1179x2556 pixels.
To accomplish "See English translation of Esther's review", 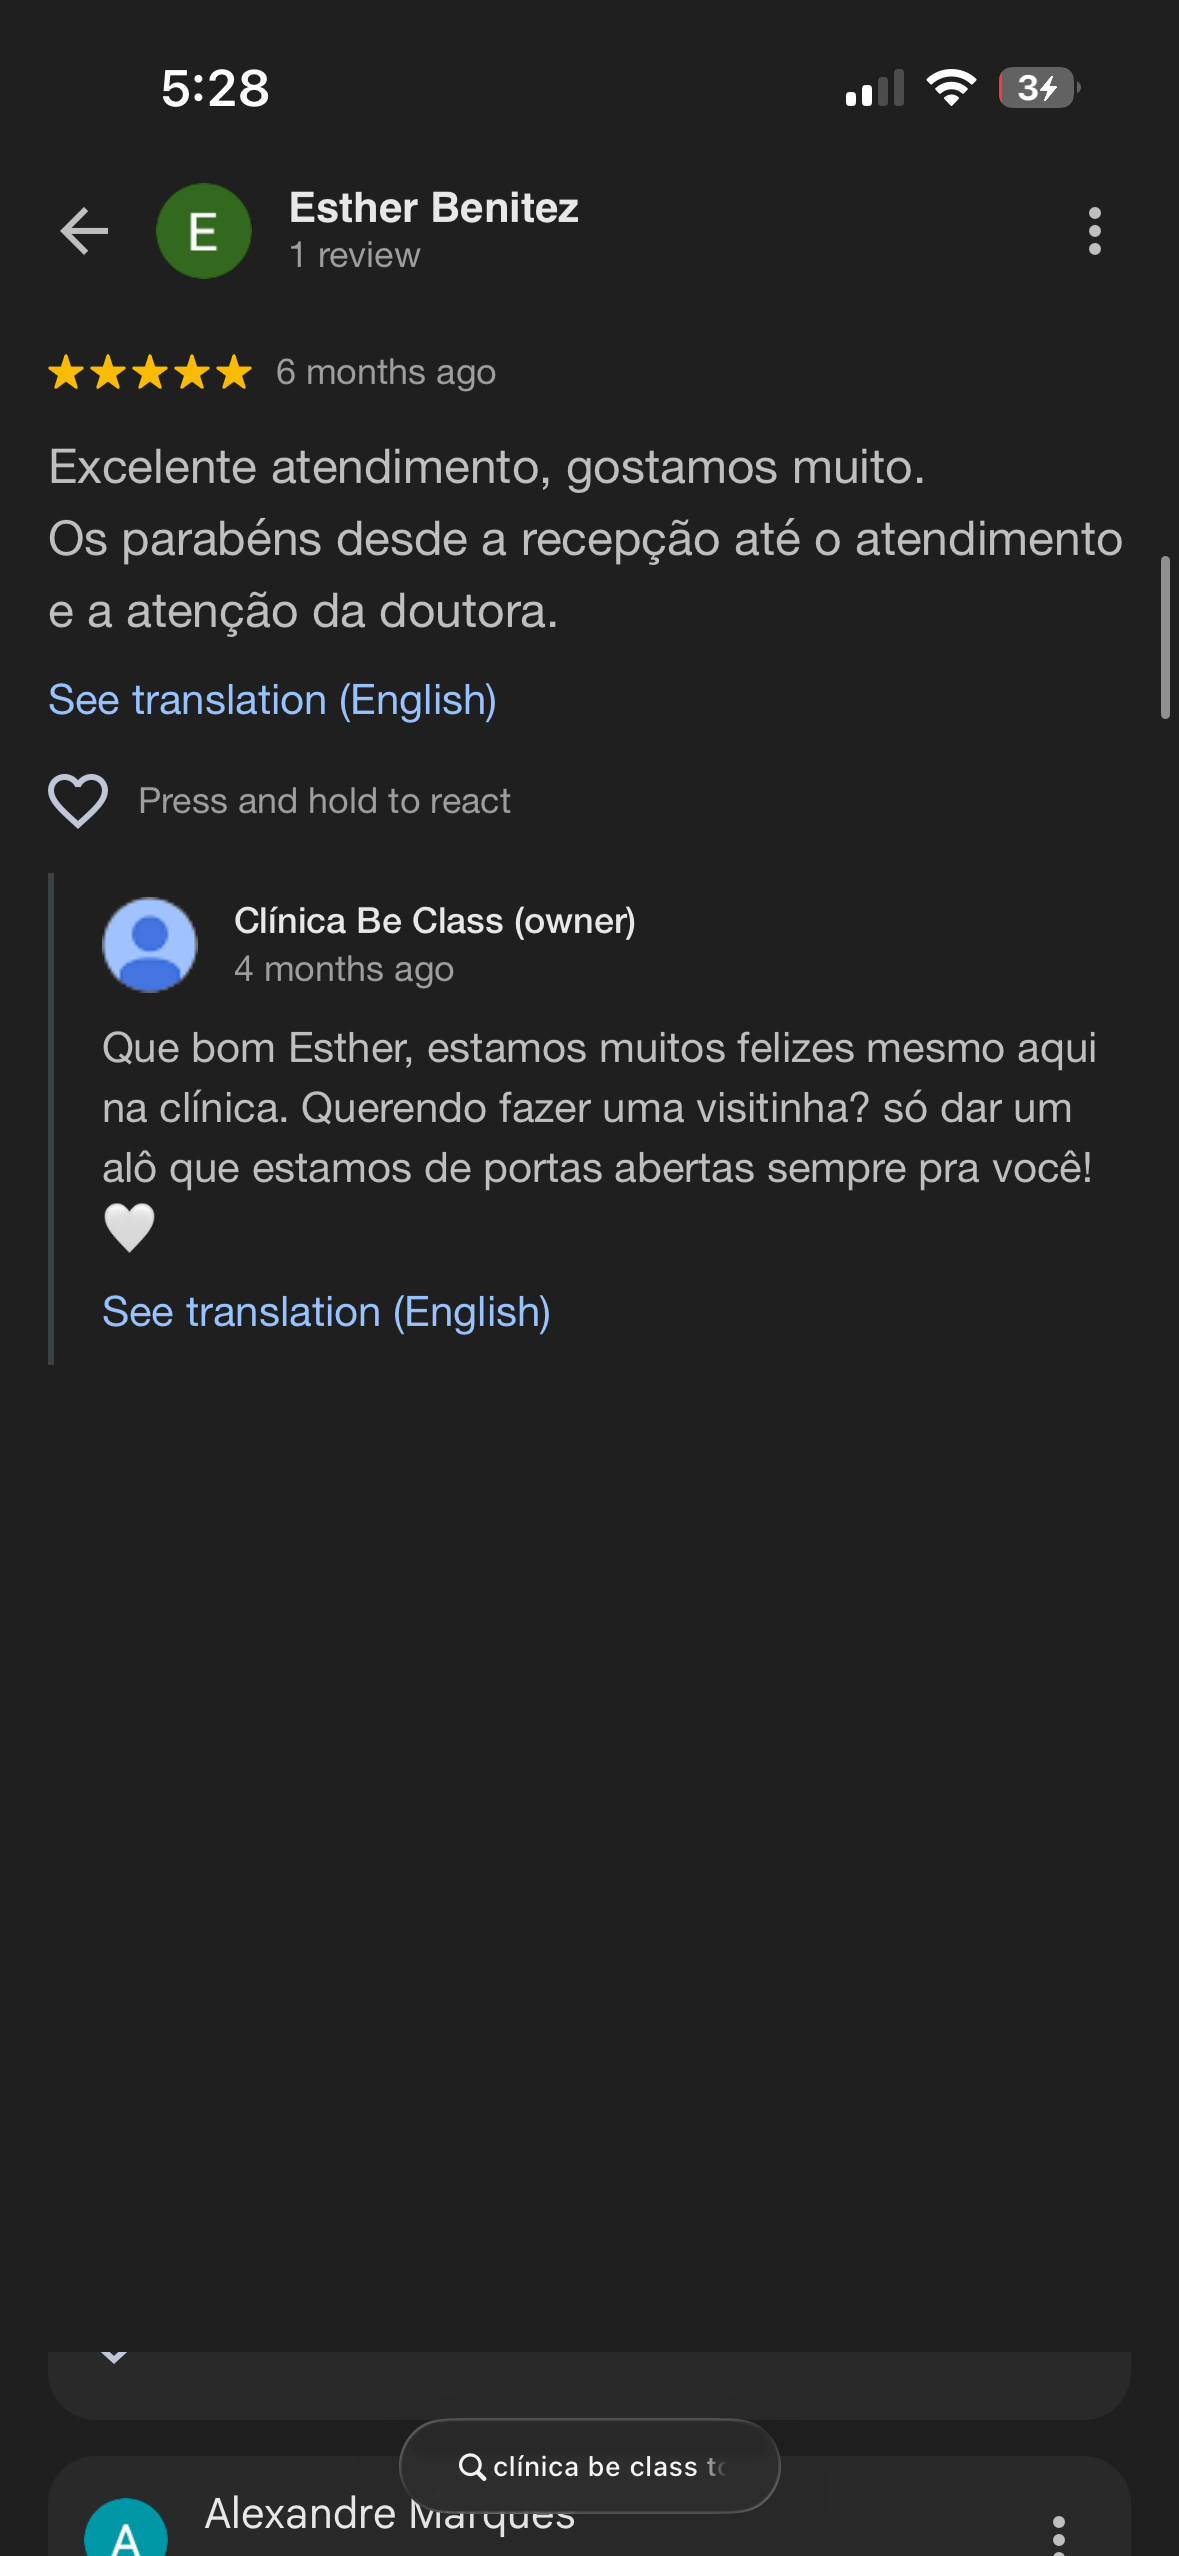I will pyautogui.click(x=272, y=700).
